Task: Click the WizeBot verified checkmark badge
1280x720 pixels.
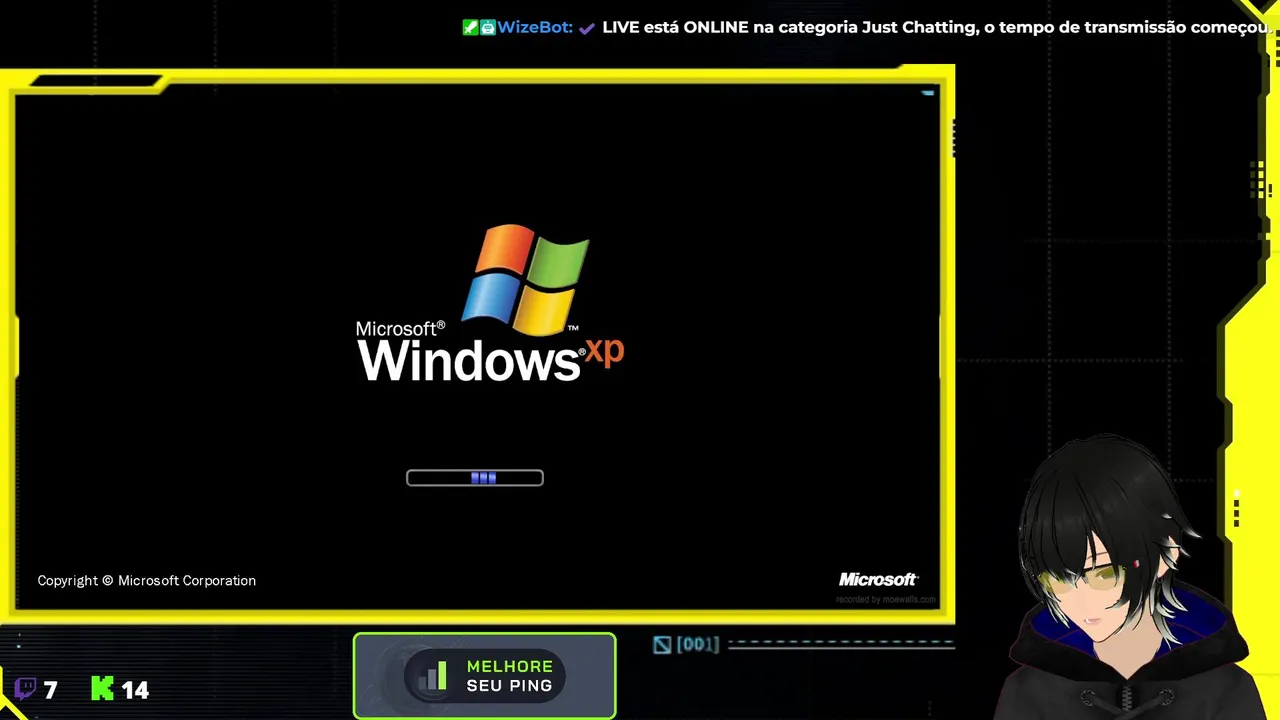Action: [587, 28]
